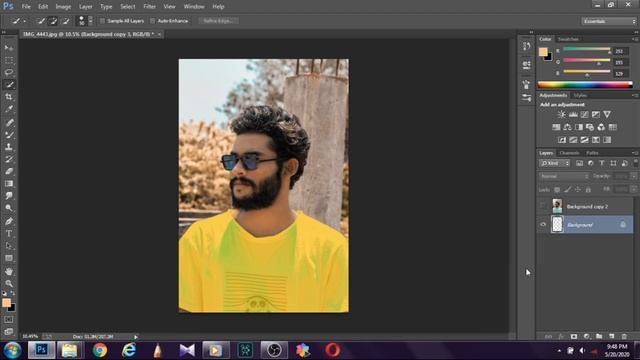The height and width of the screenshot is (360, 640).
Task: Select the History Brush tool
Action: [9, 159]
